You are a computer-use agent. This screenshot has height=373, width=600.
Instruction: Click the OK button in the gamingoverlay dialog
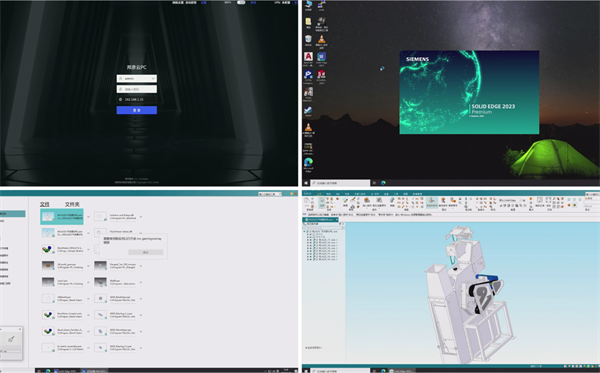(145, 252)
